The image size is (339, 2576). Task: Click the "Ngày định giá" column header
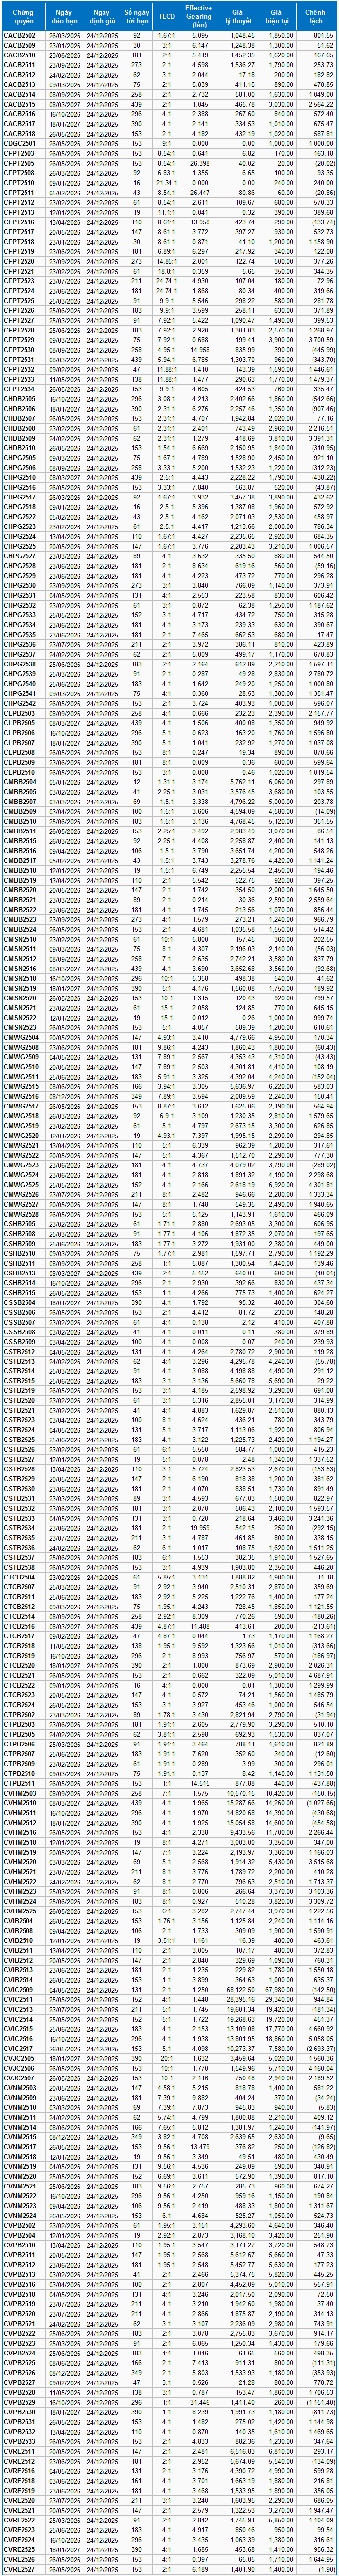[x=101, y=15]
